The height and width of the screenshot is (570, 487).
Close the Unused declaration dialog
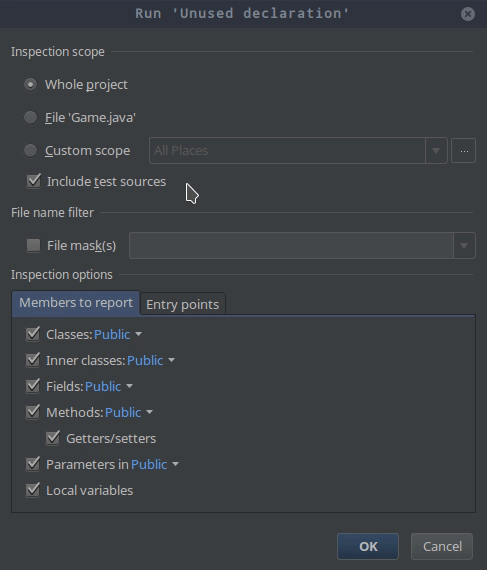(468, 14)
